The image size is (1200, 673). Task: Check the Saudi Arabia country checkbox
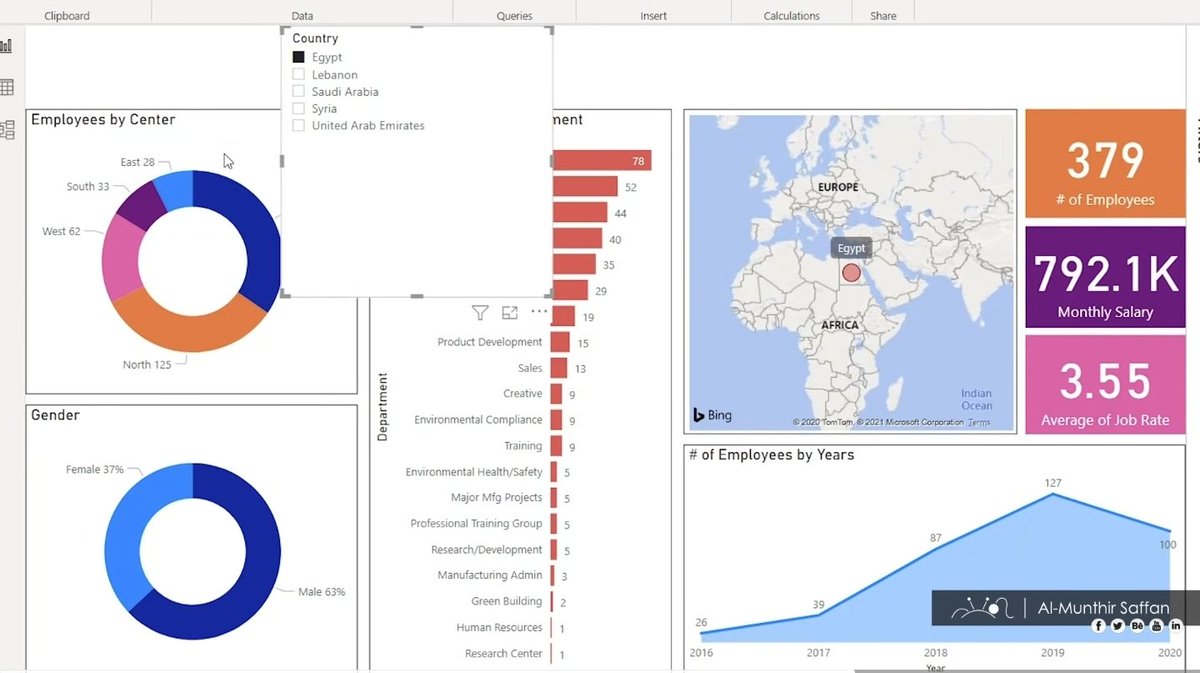[x=298, y=92]
